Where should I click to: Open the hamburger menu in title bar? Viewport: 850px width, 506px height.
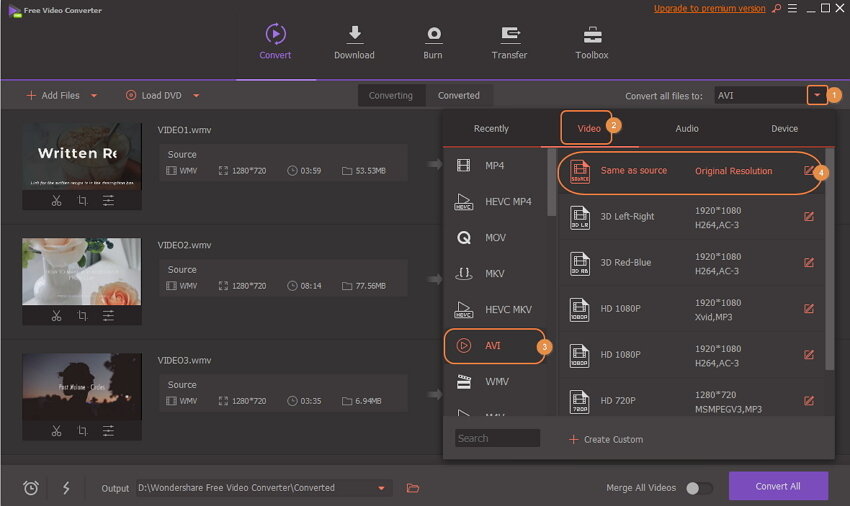pos(792,8)
